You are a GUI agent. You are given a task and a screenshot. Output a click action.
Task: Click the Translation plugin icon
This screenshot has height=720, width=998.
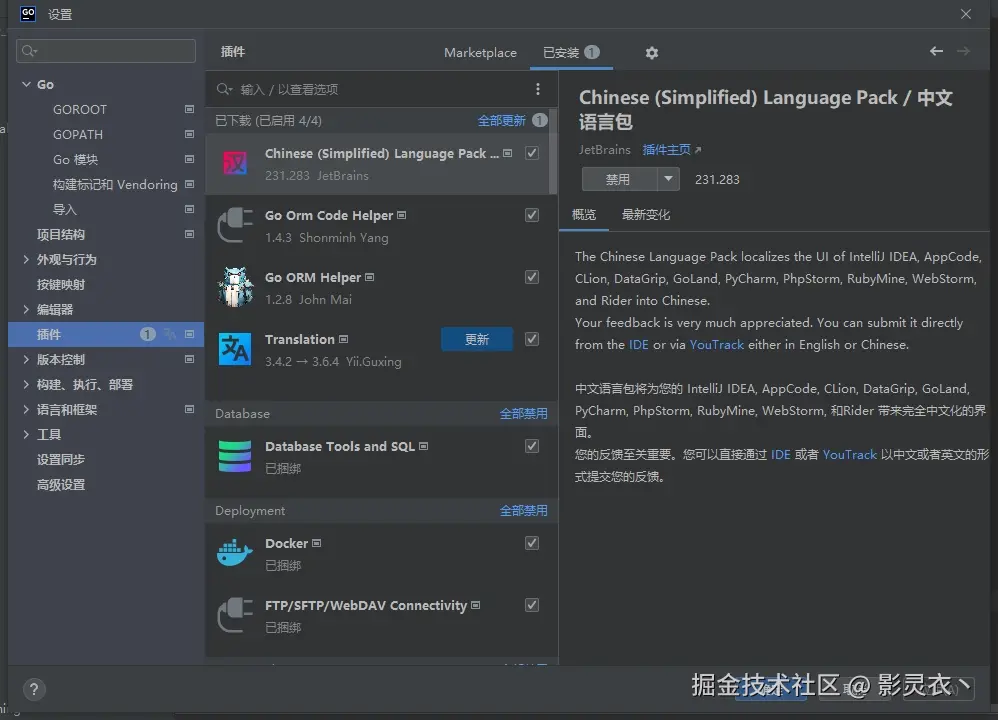(x=235, y=349)
